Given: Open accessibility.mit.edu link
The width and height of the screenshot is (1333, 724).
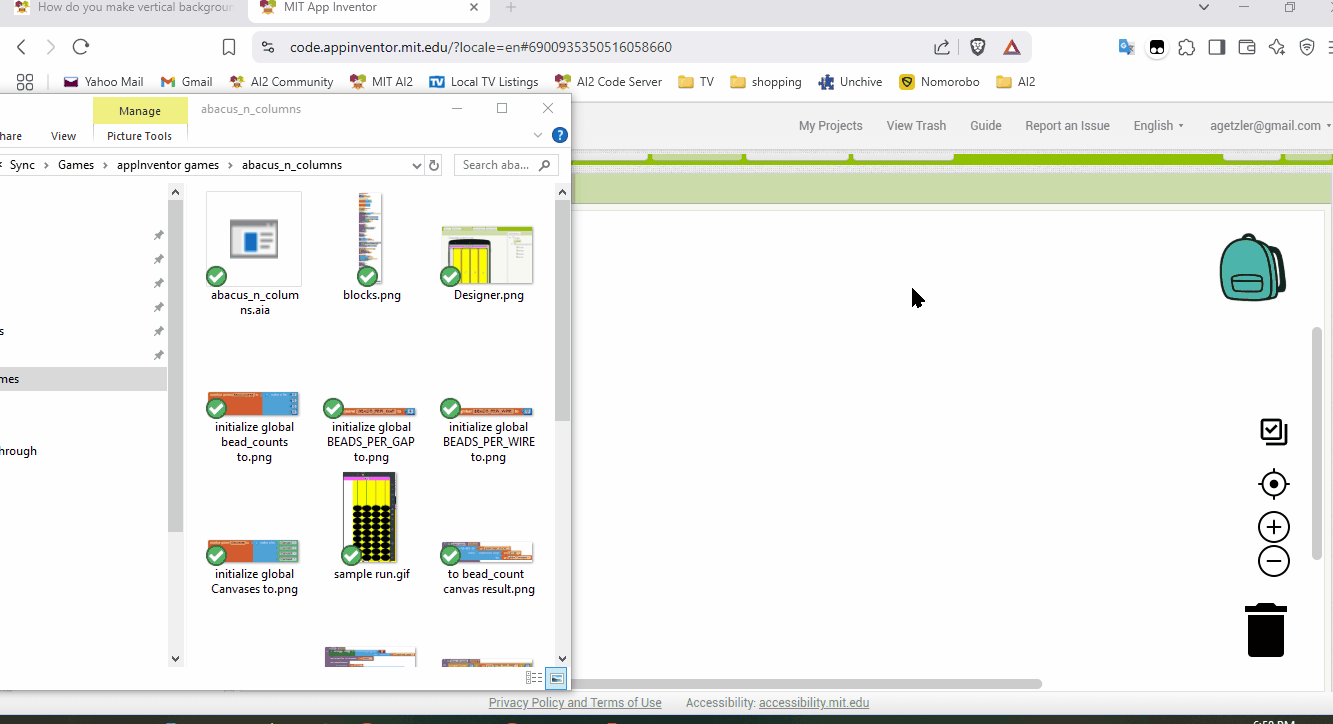Looking at the screenshot, I should tap(814, 703).
